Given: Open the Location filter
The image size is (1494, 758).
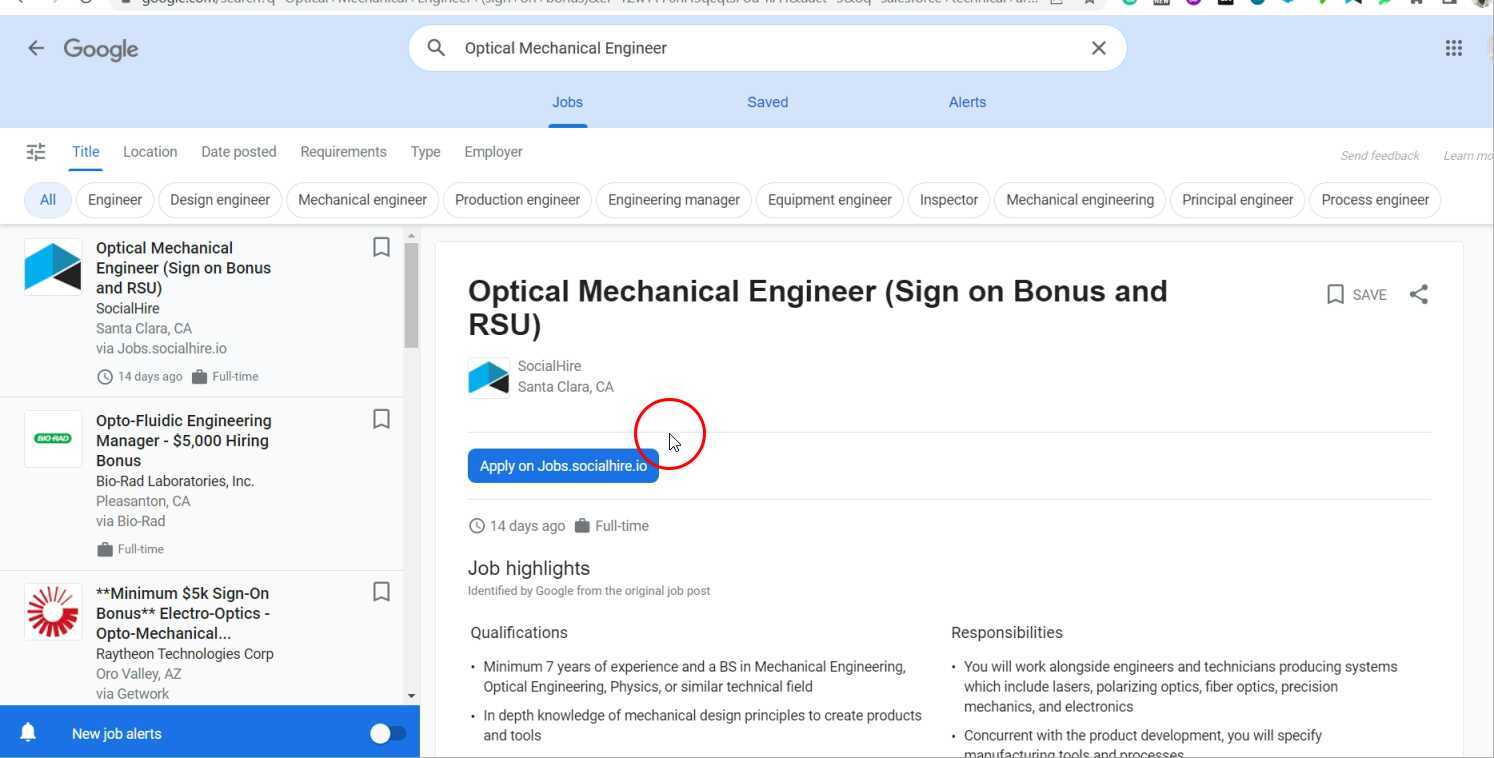Looking at the screenshot, I should (x=150, y=152).
